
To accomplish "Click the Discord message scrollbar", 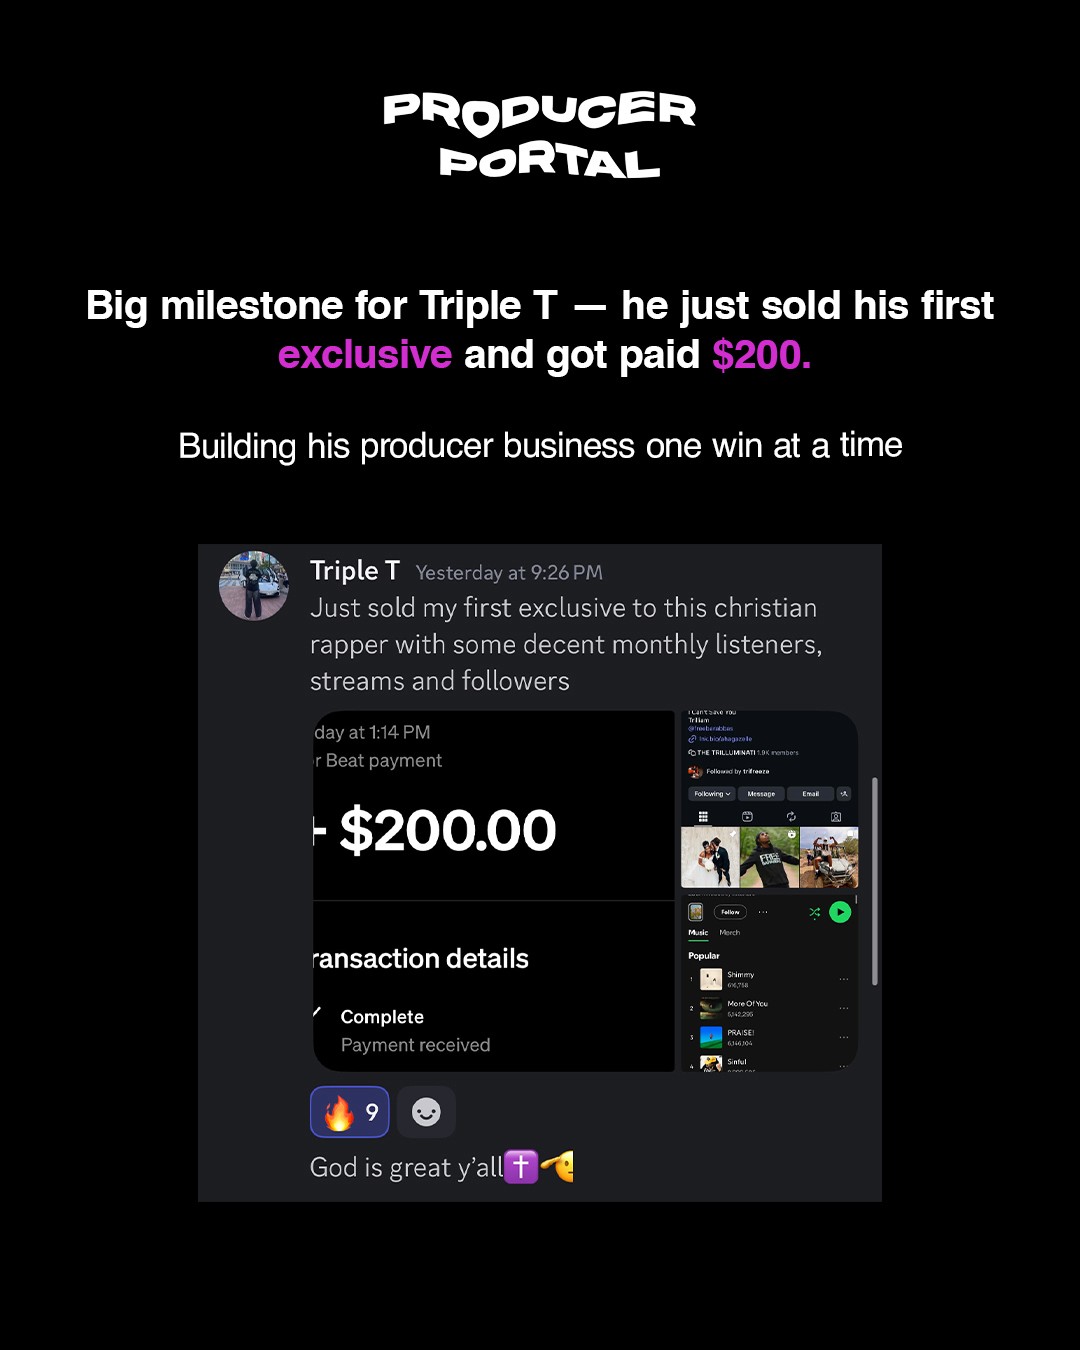I will pyautogui.click(x=875, y=881).
